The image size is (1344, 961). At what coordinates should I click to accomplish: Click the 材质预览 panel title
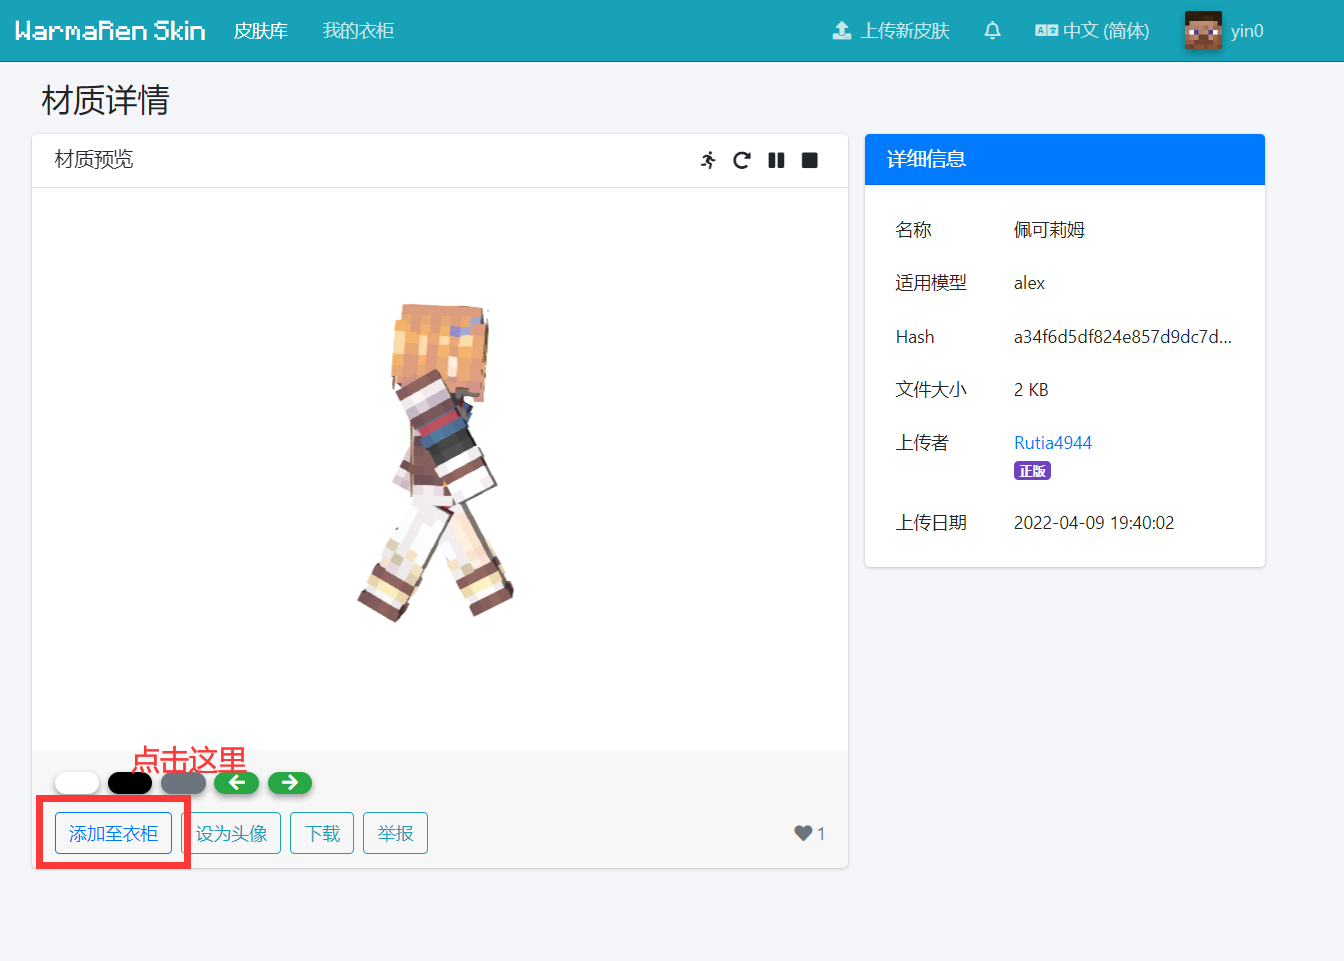(x=94, y=159)
